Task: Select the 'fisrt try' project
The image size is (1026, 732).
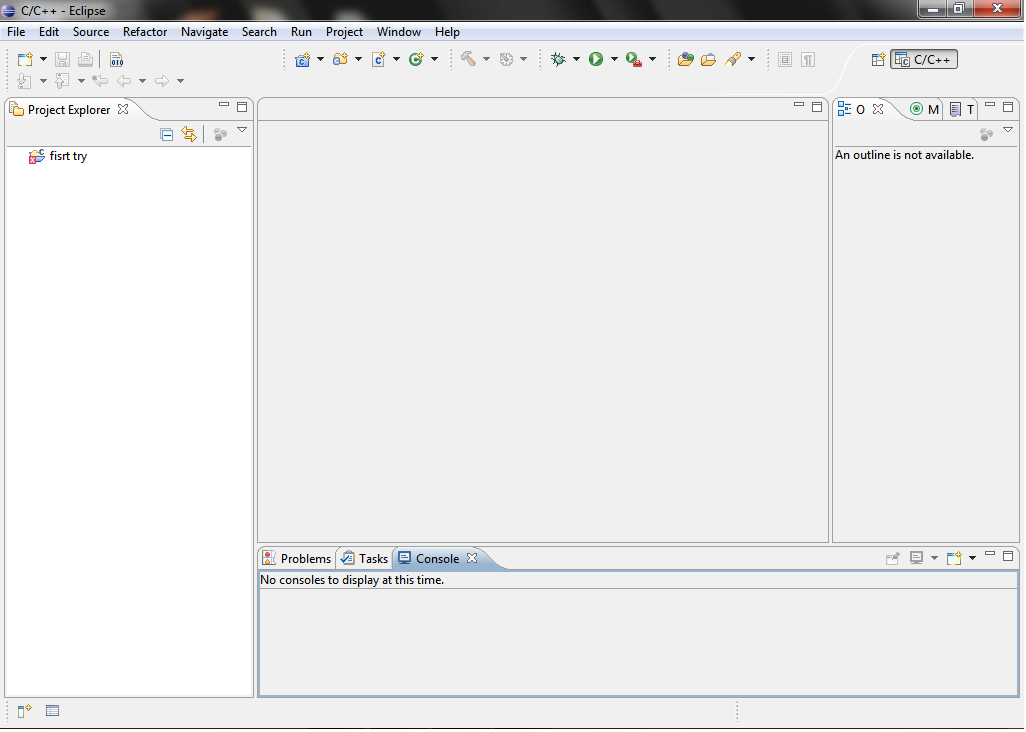Action: click(x=66, y=156)
